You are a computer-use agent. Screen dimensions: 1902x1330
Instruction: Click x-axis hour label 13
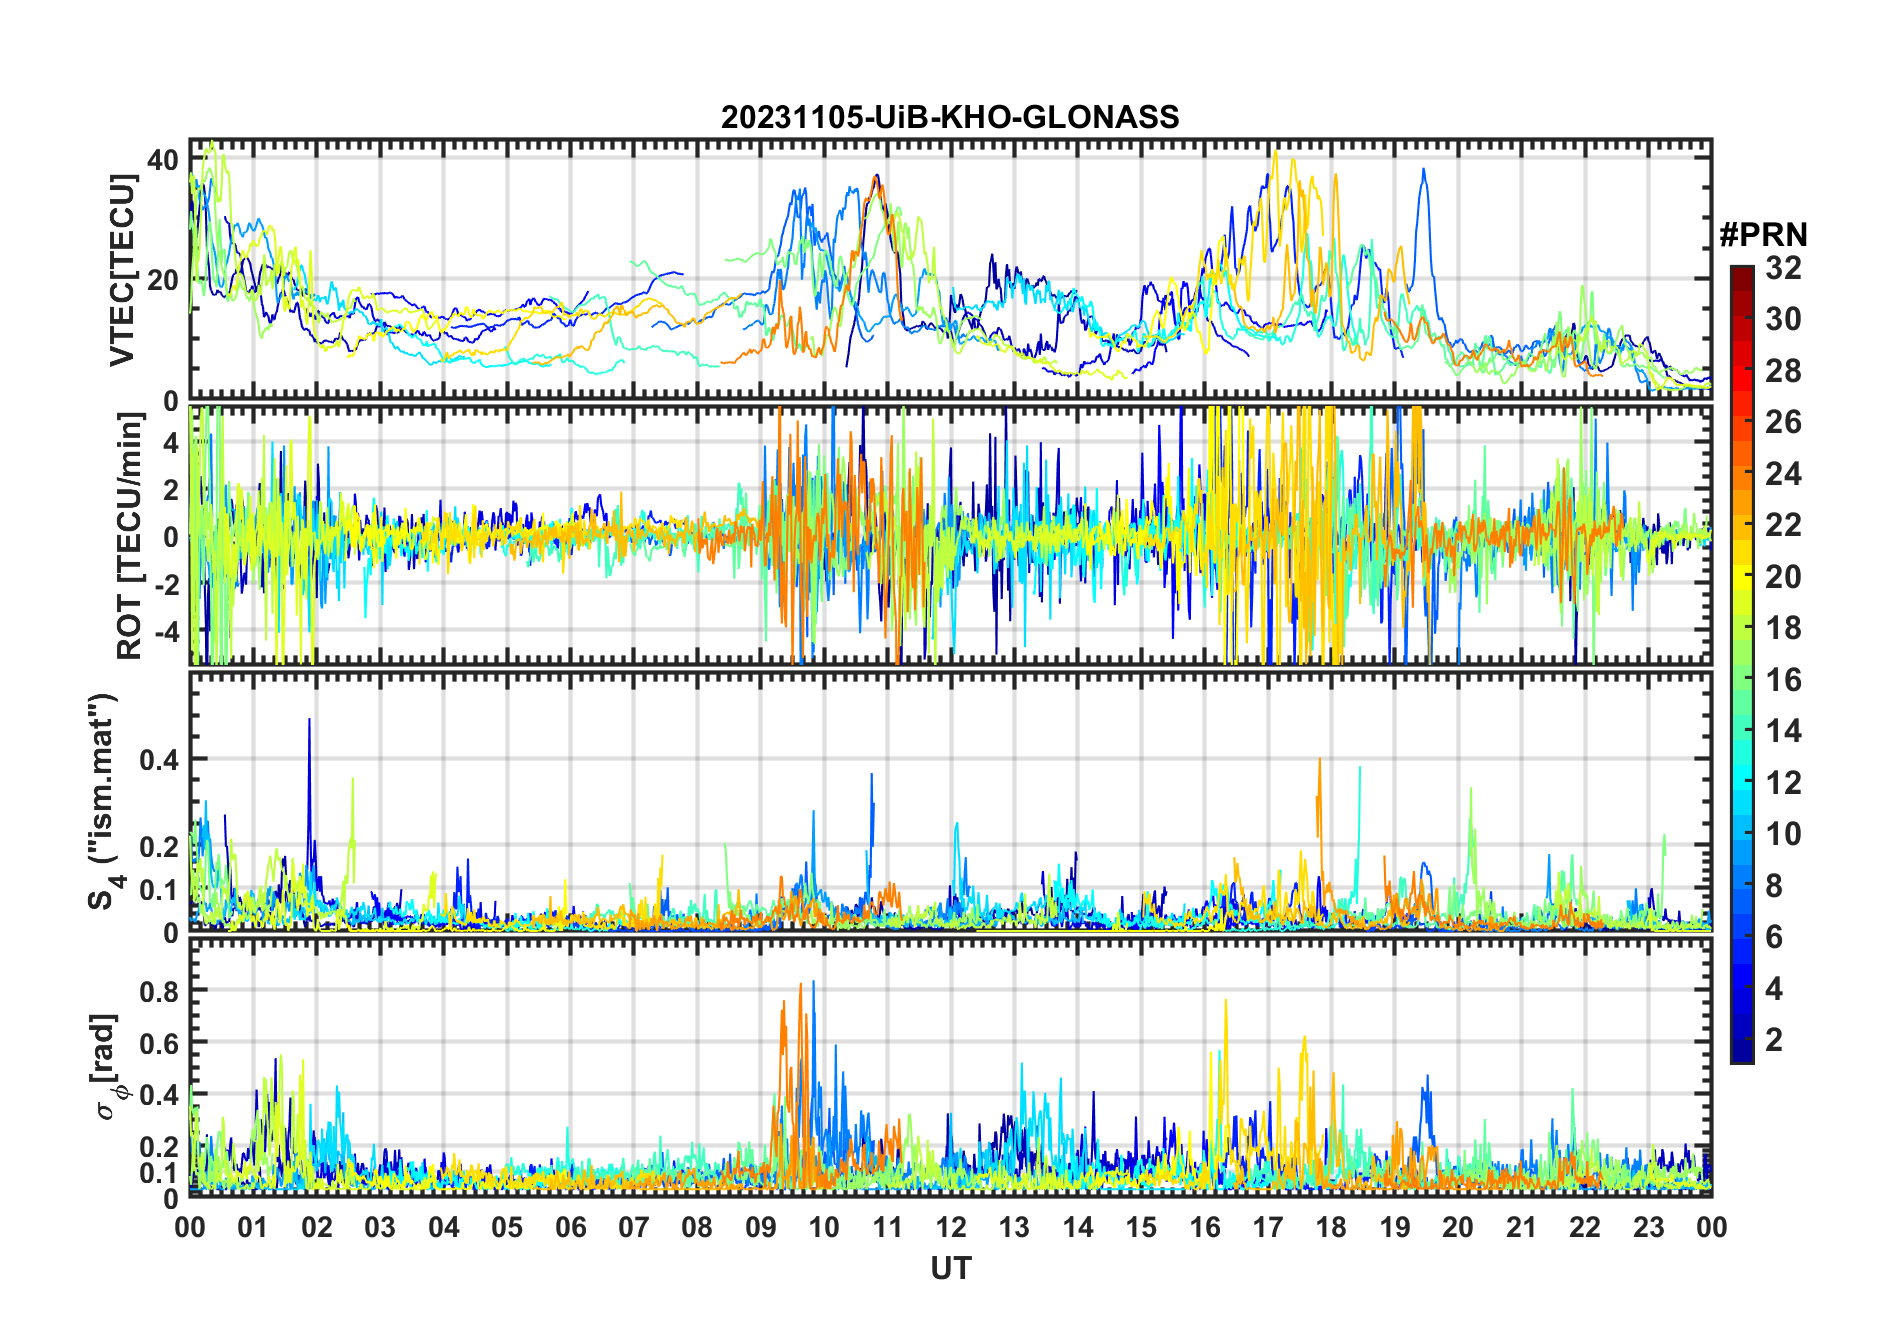point(1014,1228)
